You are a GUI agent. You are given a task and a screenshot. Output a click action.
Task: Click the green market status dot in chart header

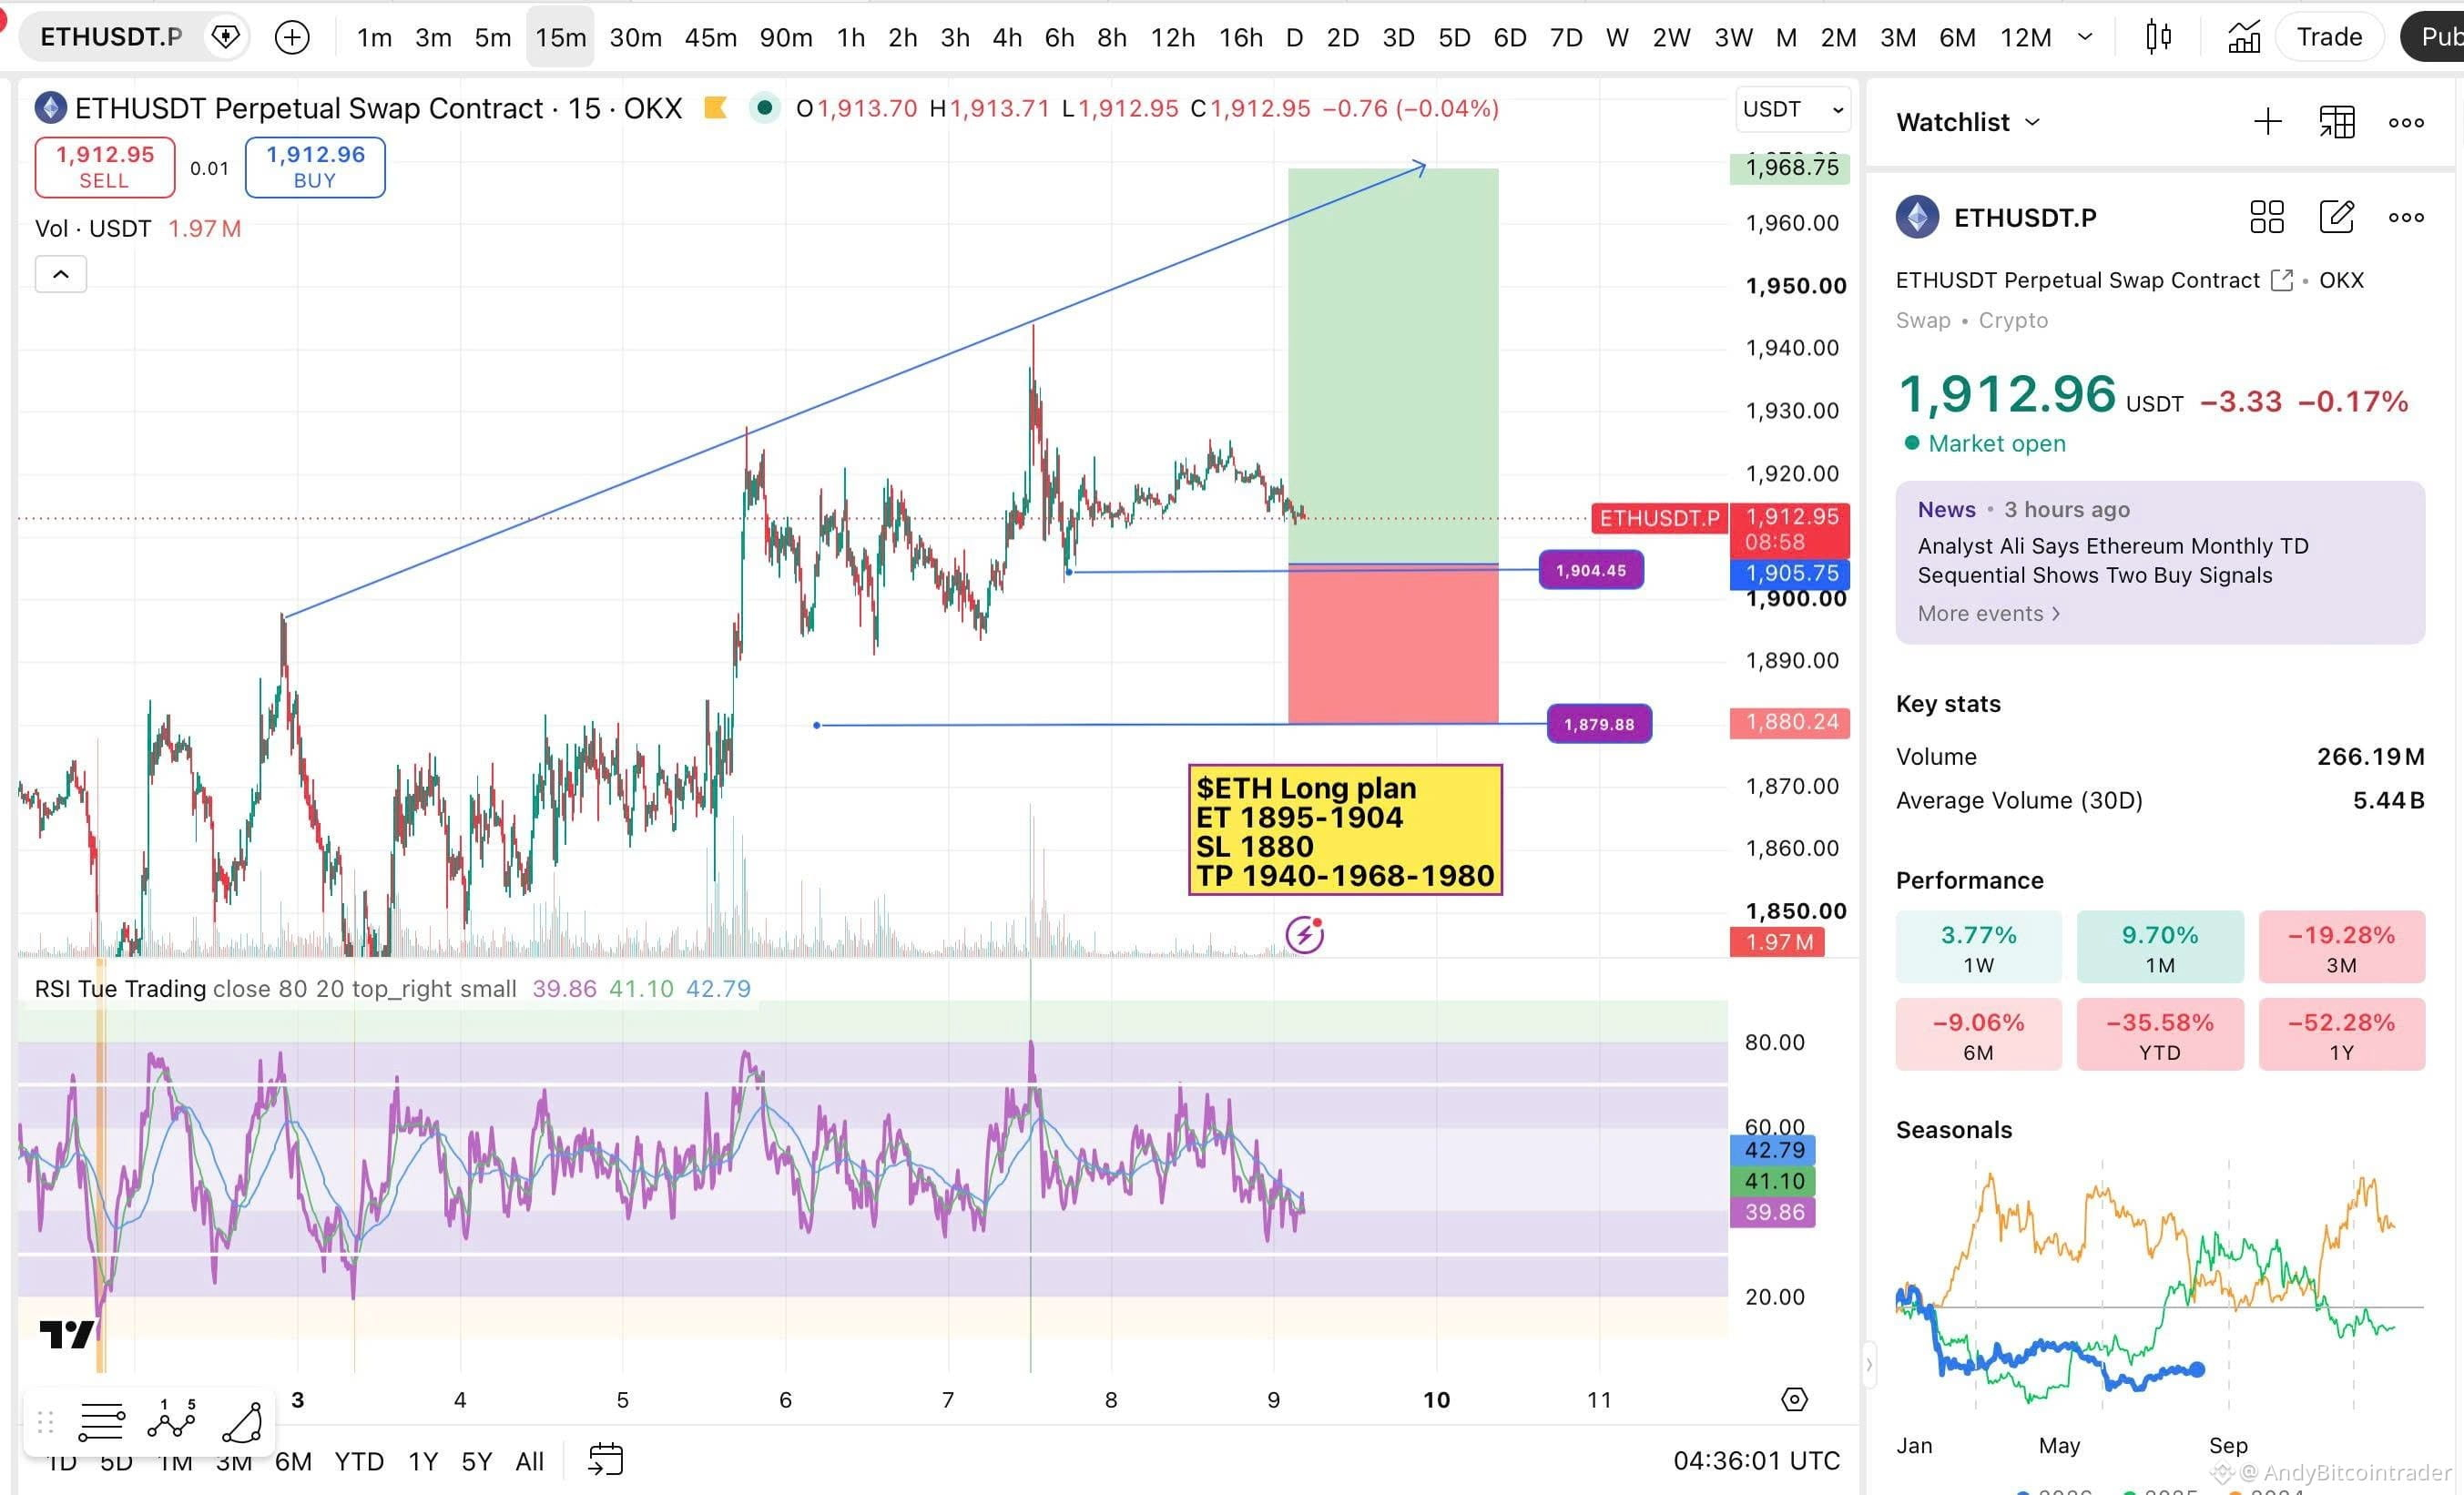[x=764, y=107]
